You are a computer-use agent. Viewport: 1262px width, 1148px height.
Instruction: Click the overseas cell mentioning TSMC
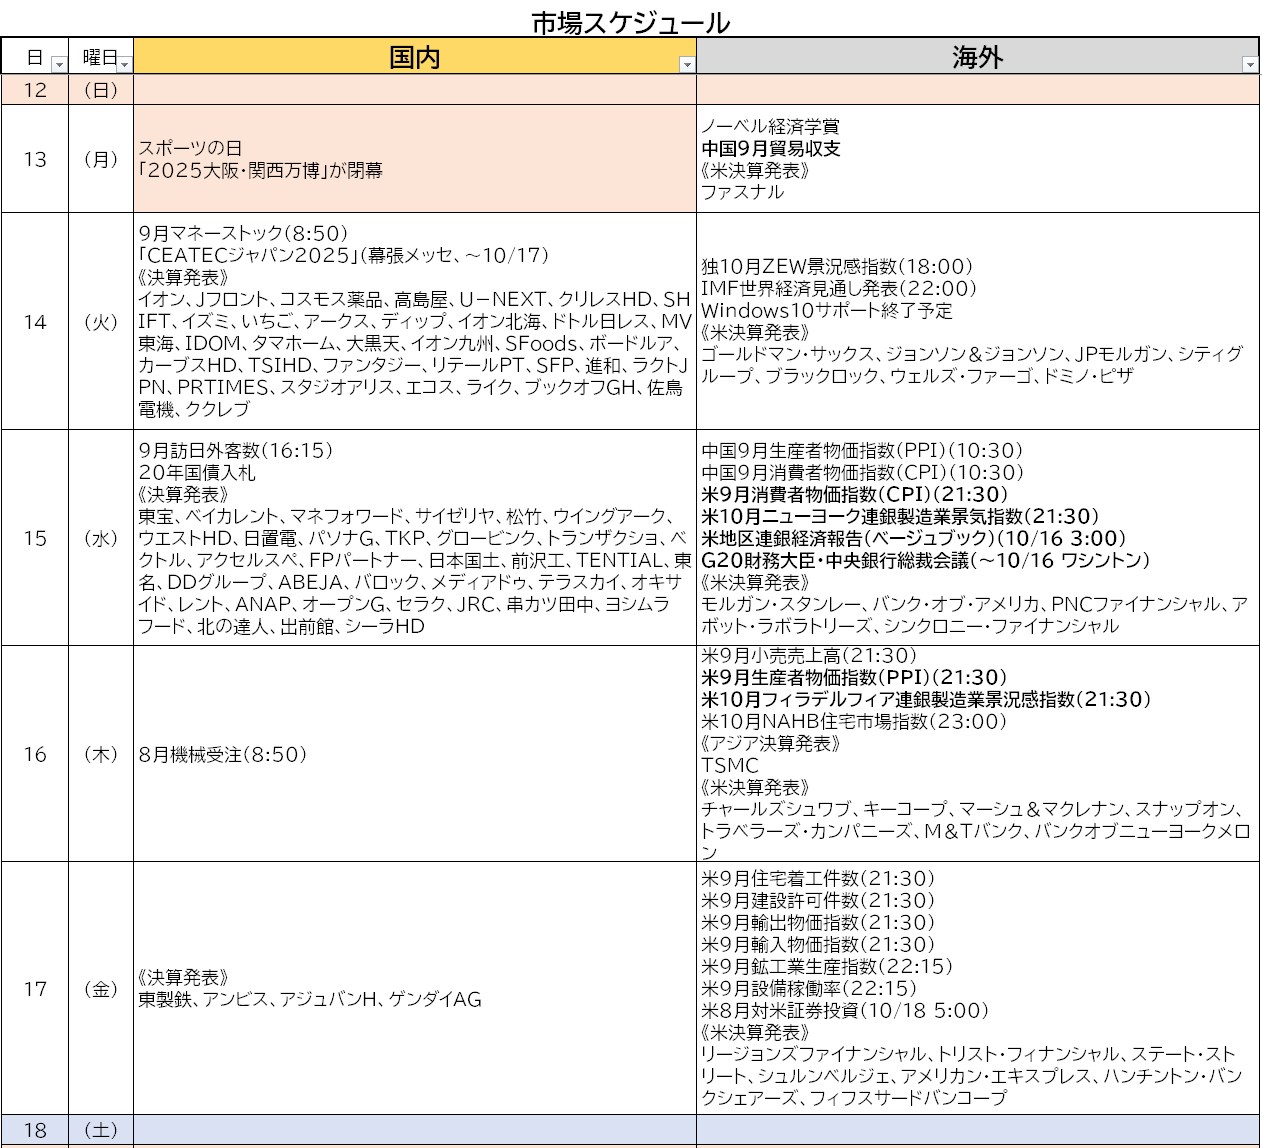[x=976, y=754]
